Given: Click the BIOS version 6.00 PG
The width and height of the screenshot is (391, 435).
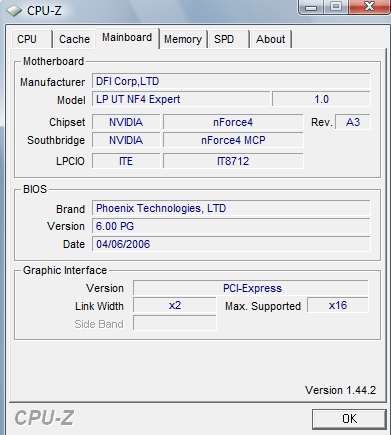Looking at the screenshot, I should pos(231,226).
